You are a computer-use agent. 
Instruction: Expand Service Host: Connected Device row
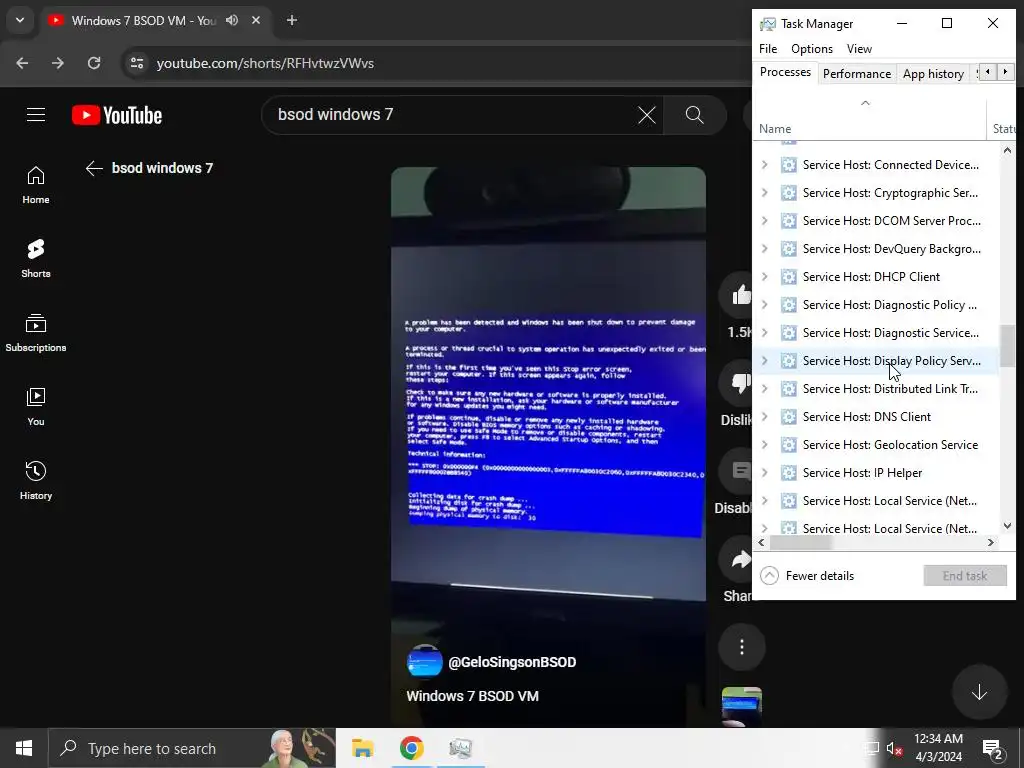coord(765,165)
